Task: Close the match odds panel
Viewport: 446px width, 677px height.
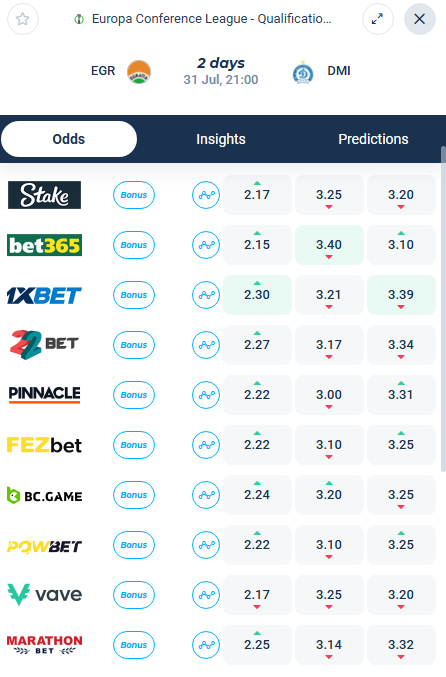Action: [x=419, y=19]
